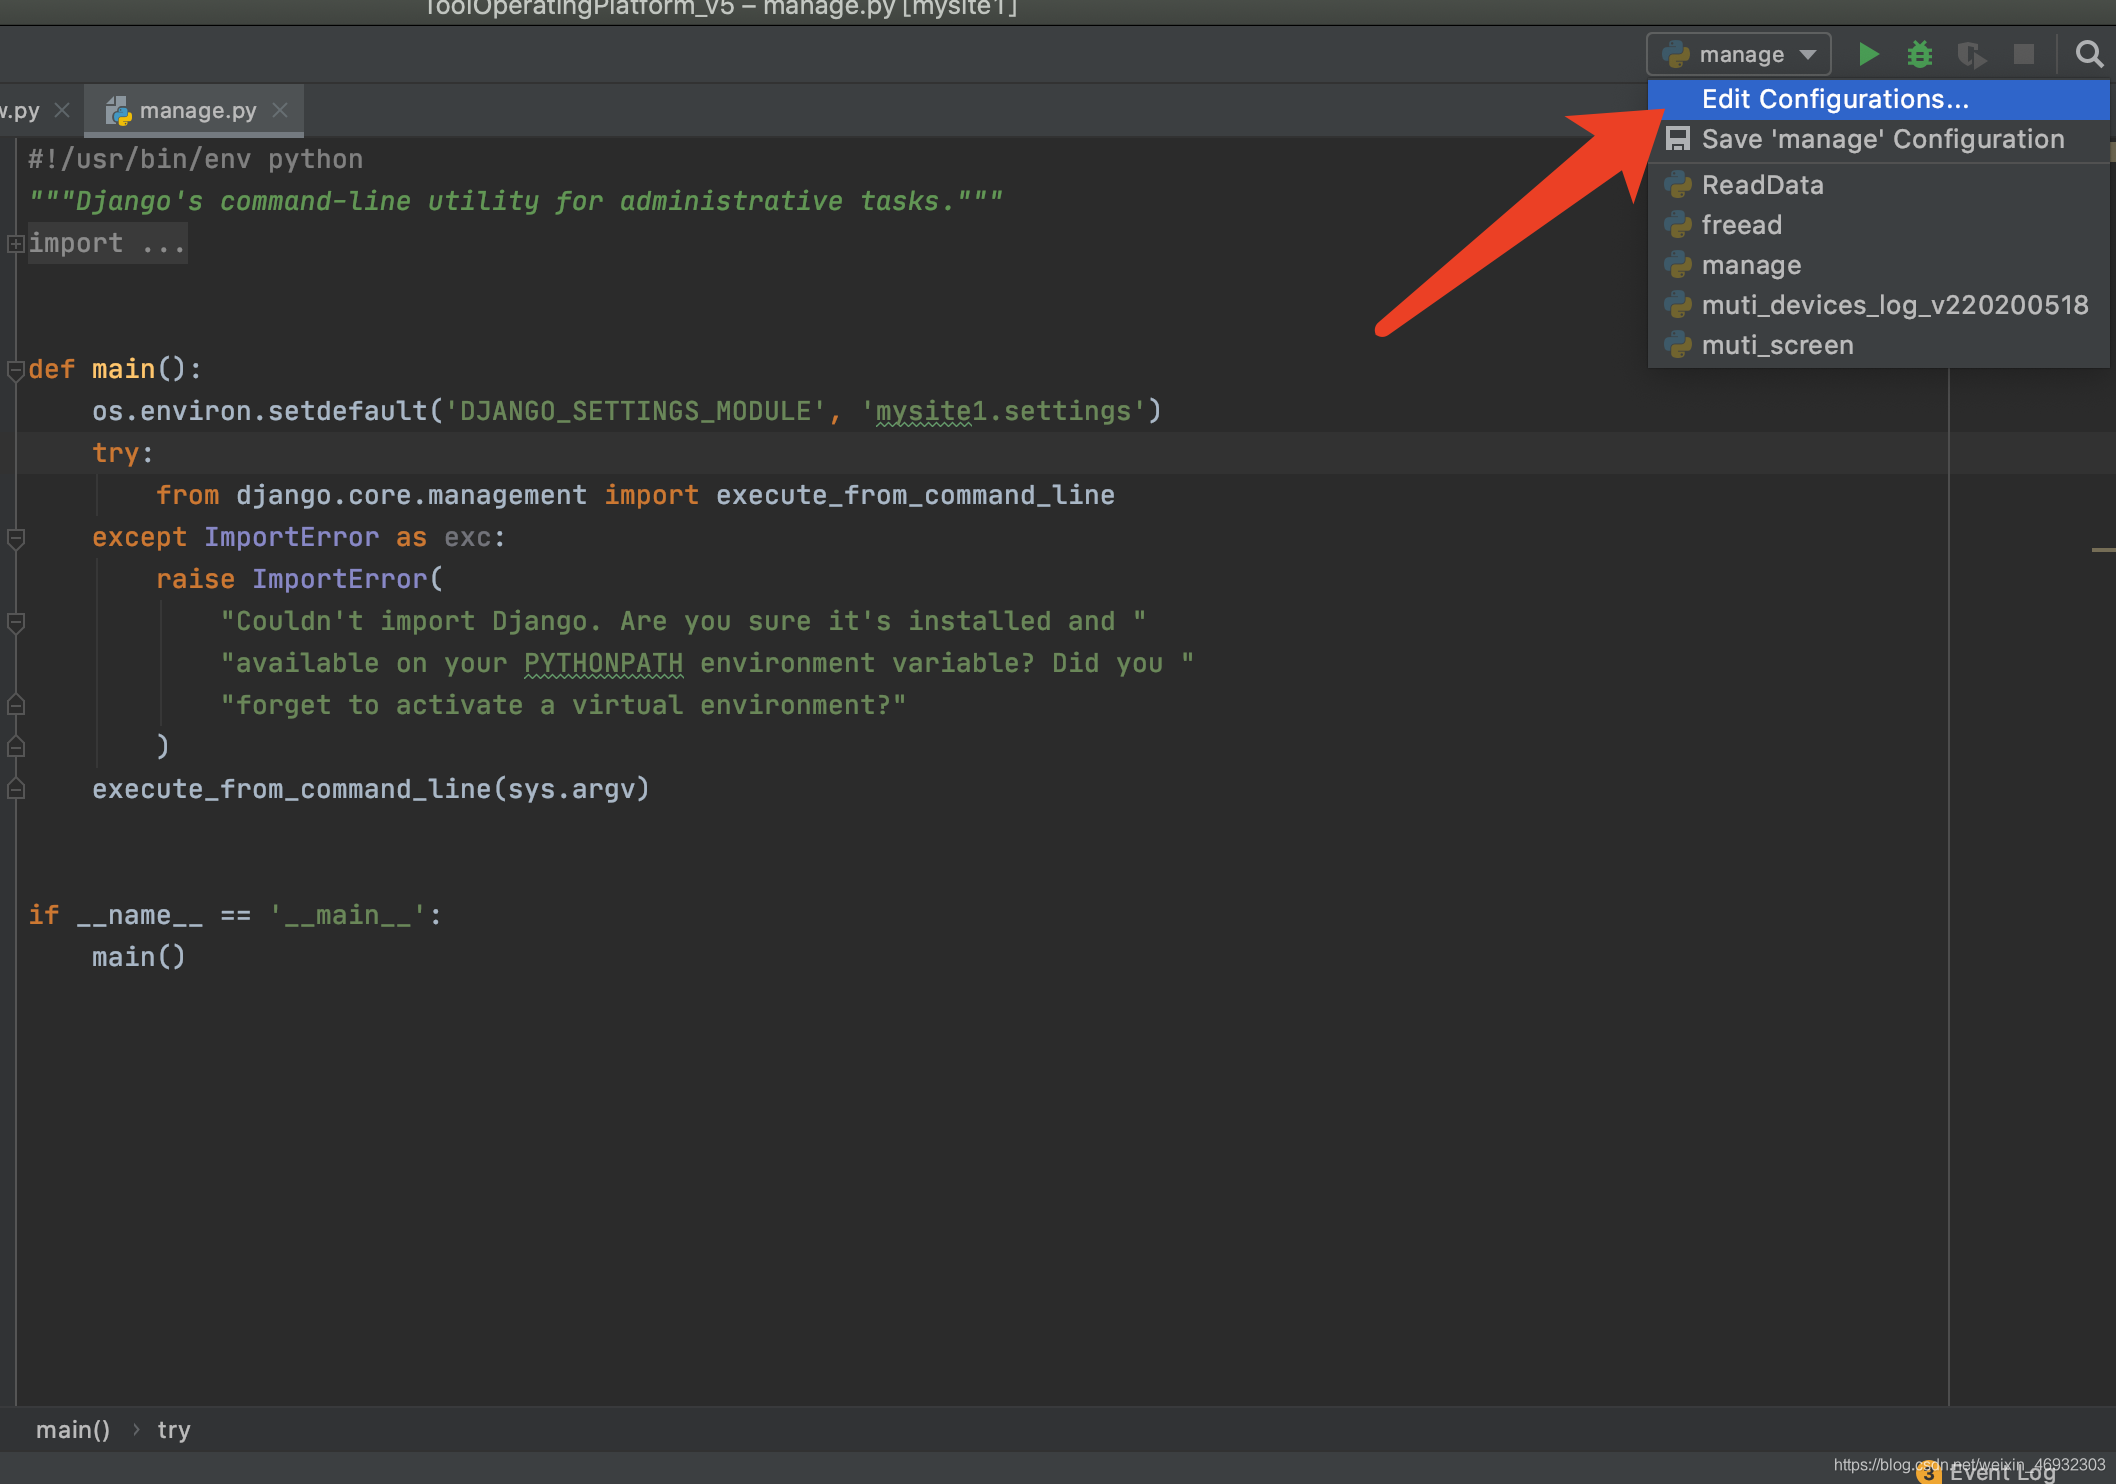
Task: Click the green Run button
Action: click(x=1867, y=54)
